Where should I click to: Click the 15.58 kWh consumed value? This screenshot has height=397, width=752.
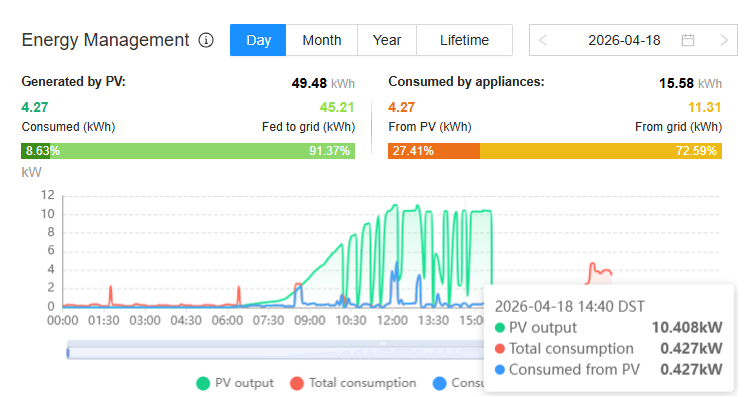tap(690, 83)
